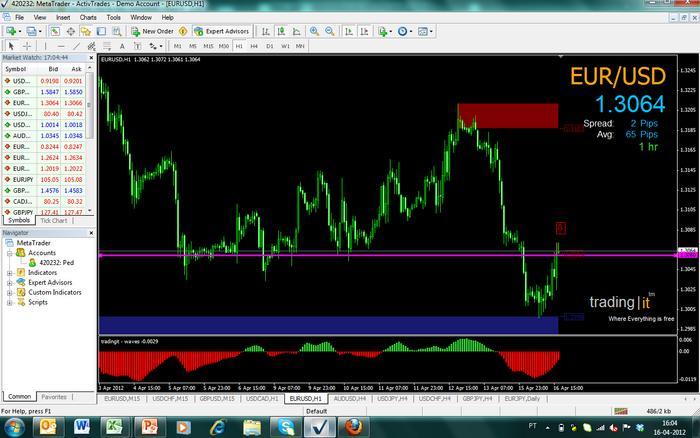Switch timeframe to H1
The image size is (700, 438).
tap(239, 46)
